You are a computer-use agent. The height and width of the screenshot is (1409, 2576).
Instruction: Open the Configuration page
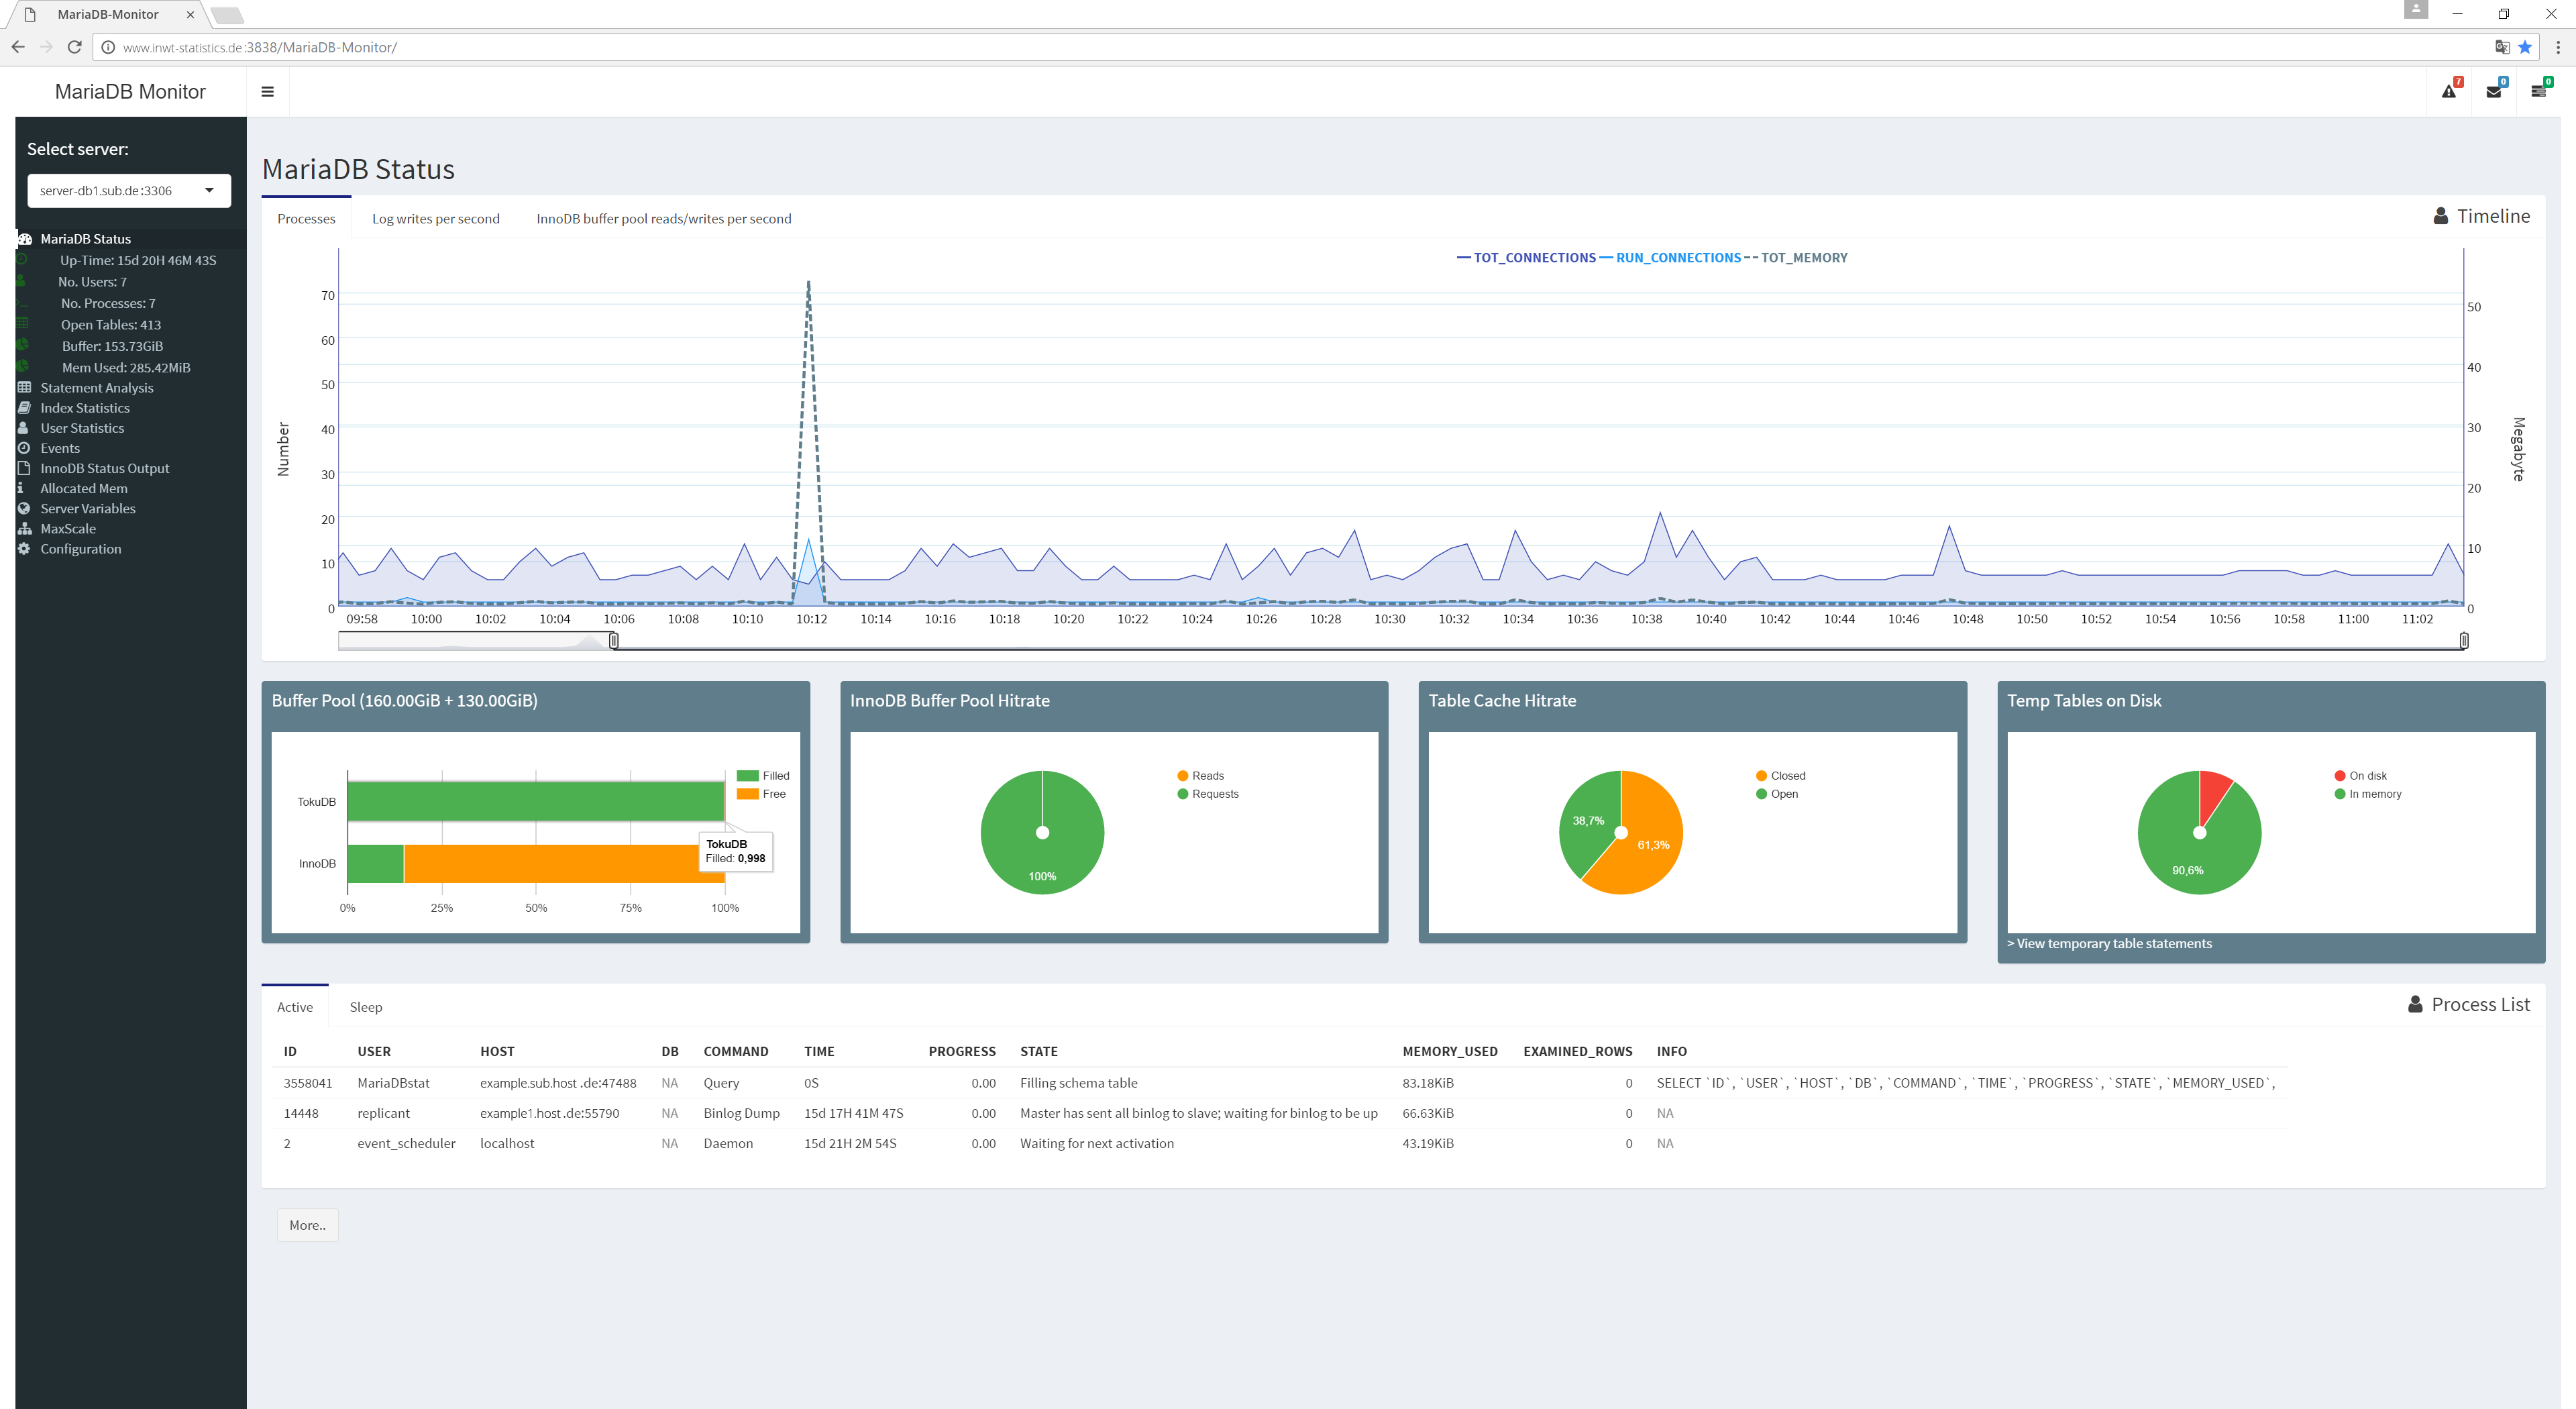[81, 548]
